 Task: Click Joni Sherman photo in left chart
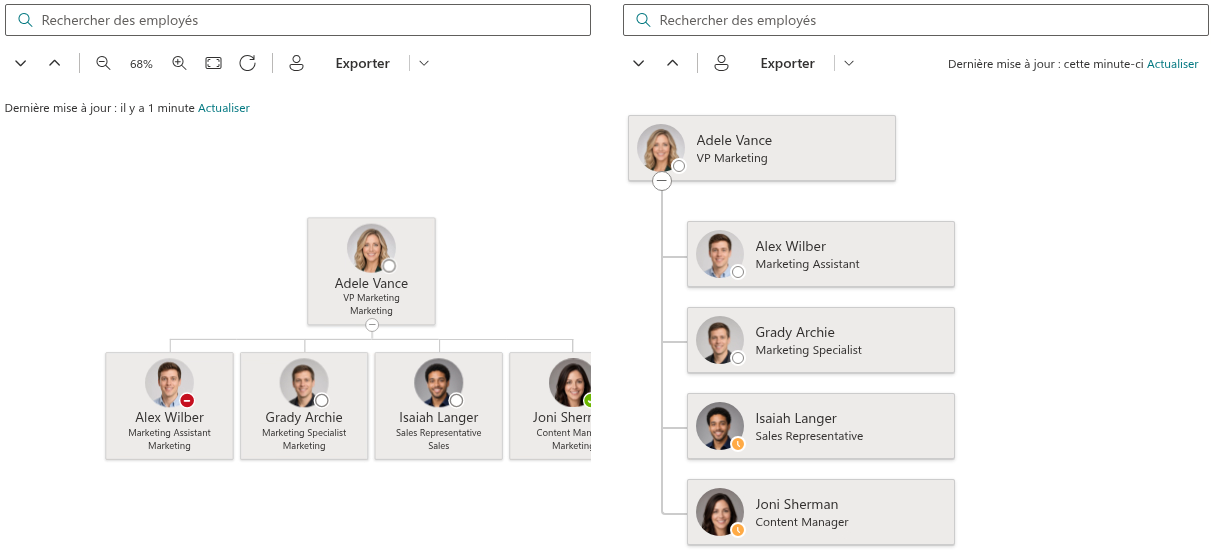coord(571,383)
